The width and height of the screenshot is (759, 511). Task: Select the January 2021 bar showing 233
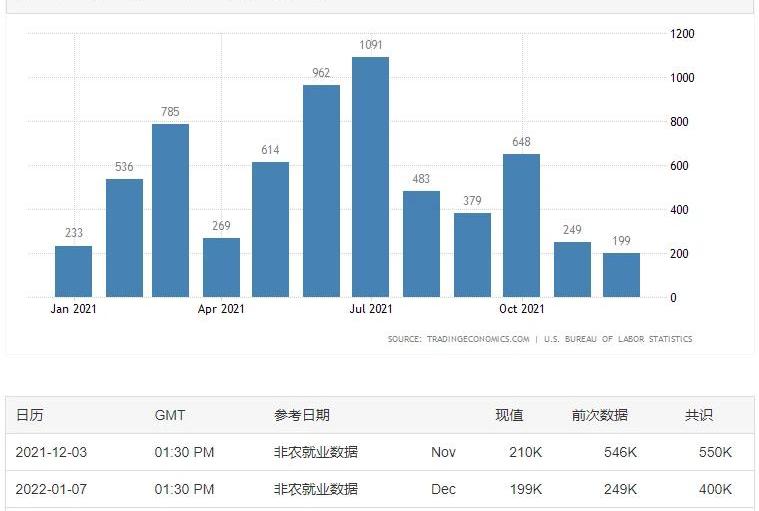click(73, 271)
